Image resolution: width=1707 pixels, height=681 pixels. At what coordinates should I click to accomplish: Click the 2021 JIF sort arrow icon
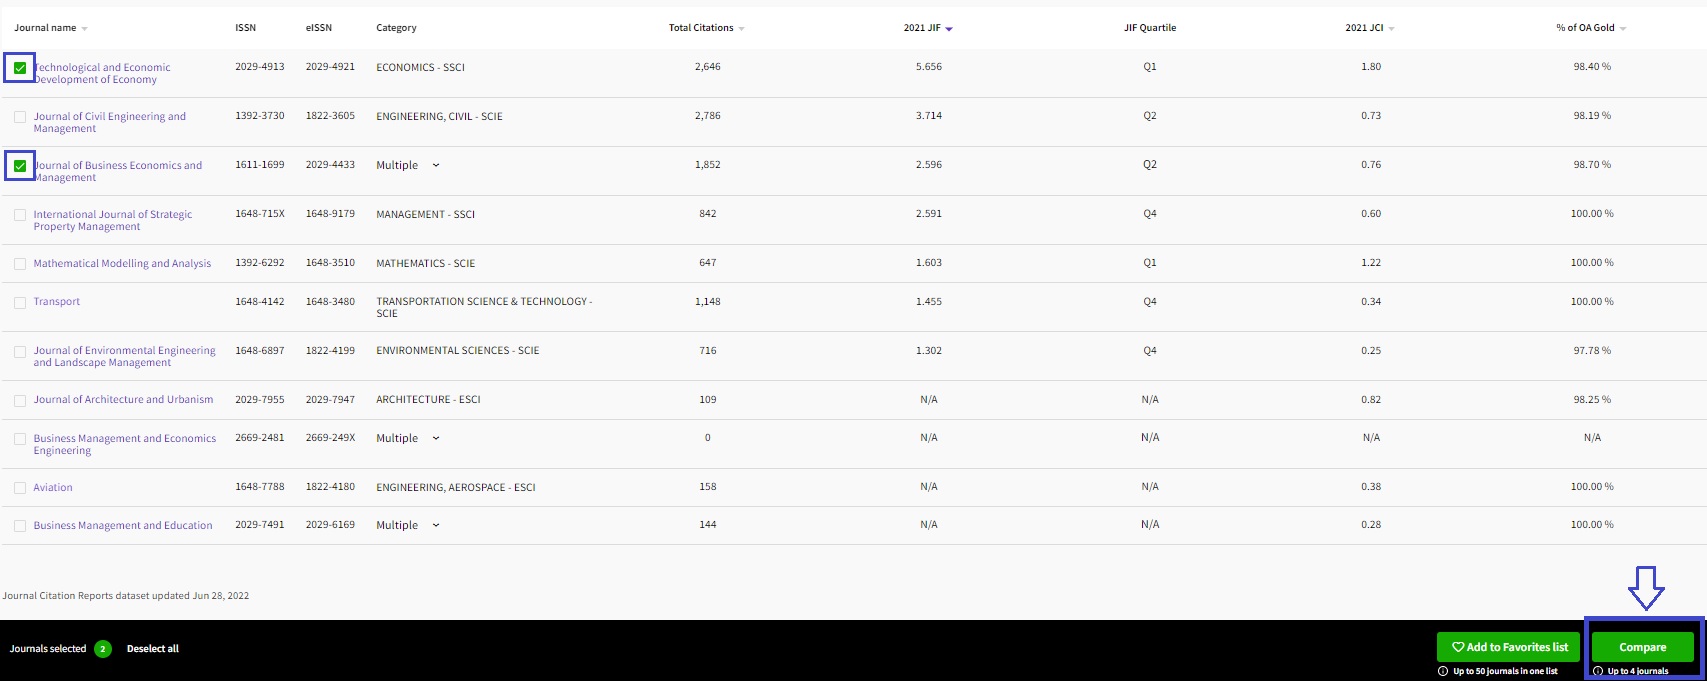(949, 29)
